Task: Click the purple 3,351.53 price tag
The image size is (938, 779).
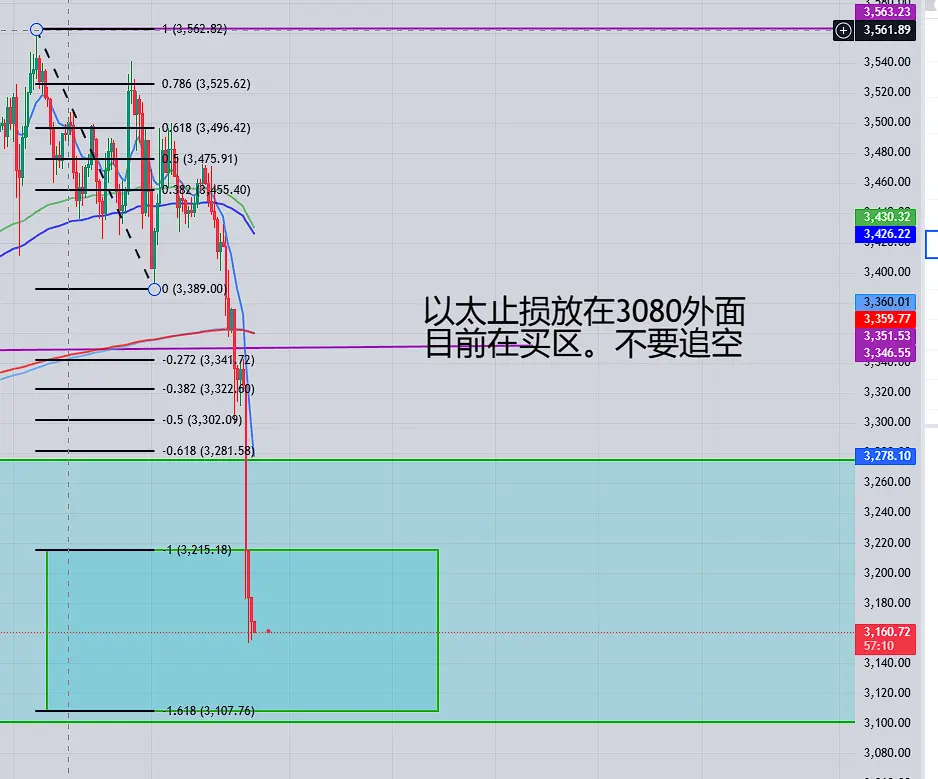Action: point(886,336)
